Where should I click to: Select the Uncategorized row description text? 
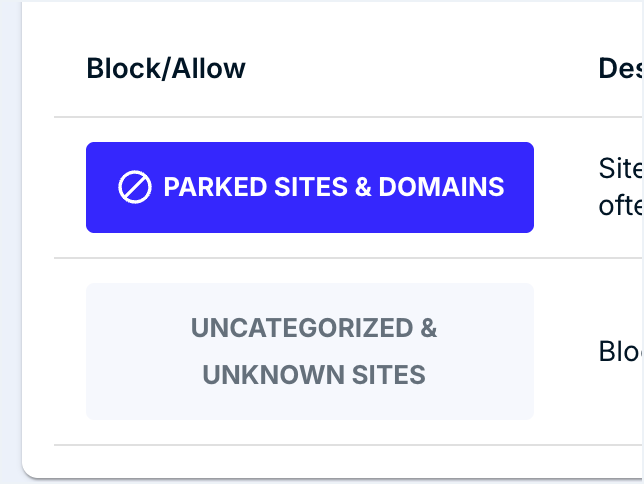(x=621, y=351)
